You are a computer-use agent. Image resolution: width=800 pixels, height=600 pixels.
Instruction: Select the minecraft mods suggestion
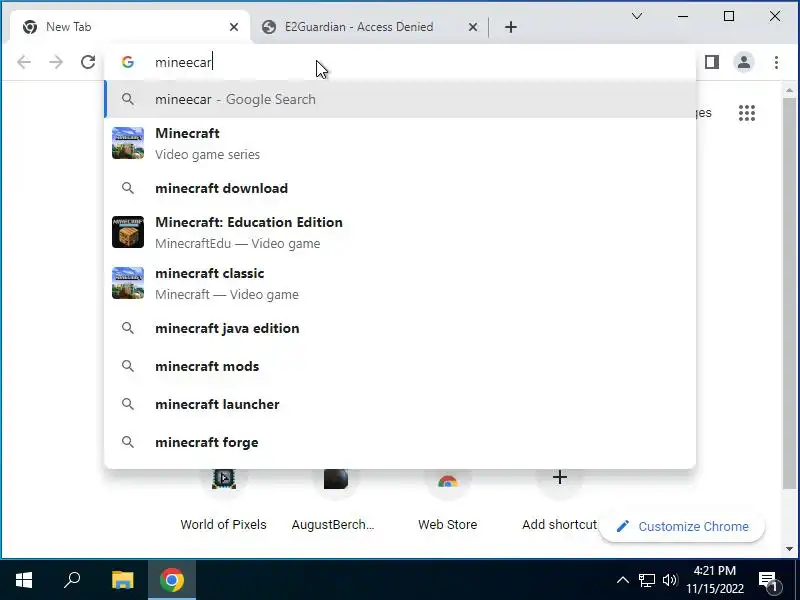[400, 366]
